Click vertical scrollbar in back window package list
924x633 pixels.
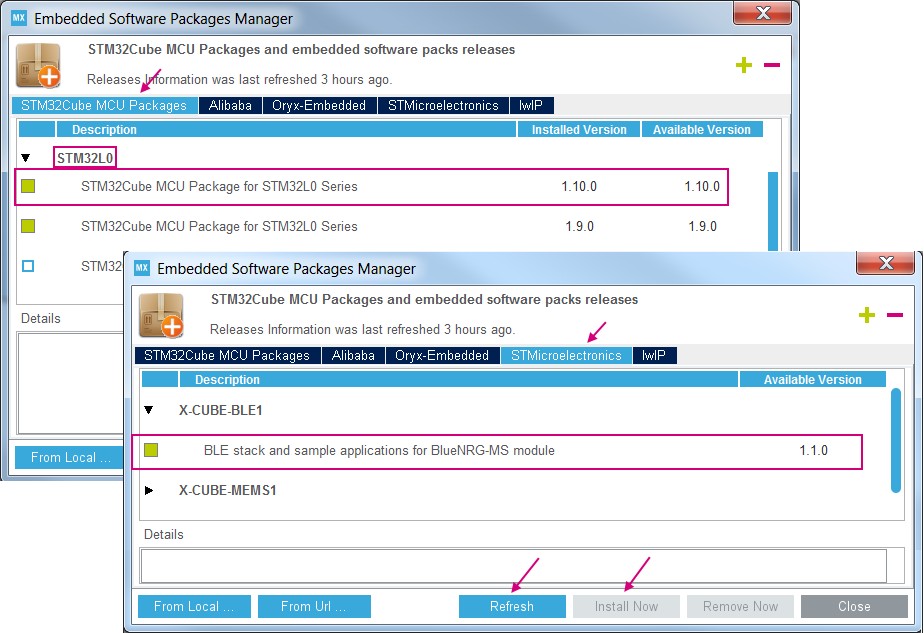tap(773, 211)
